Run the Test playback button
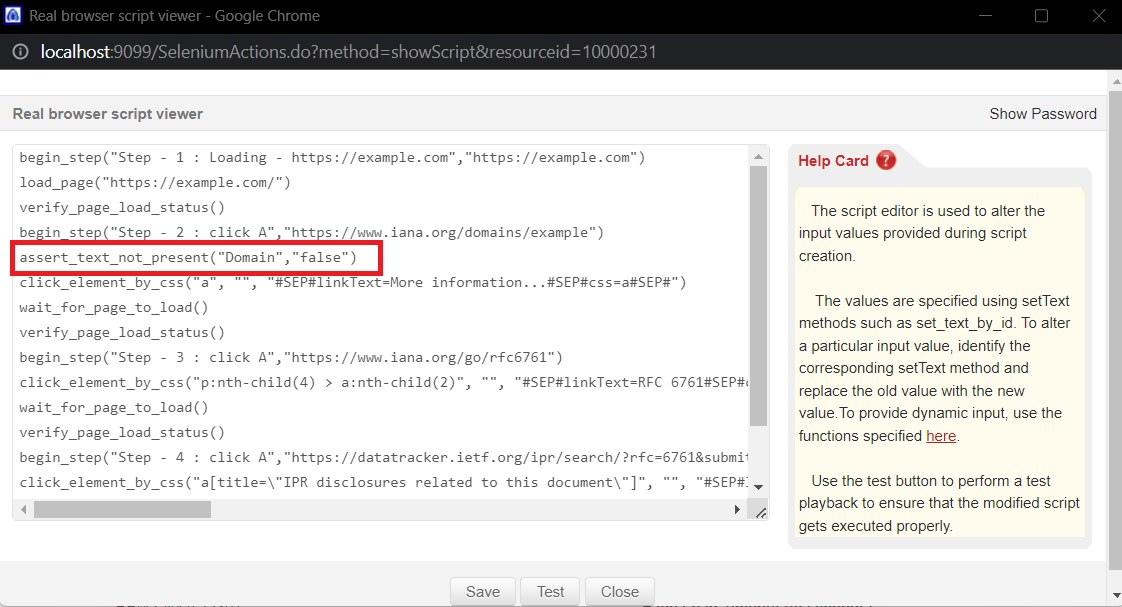 click(550, 591)
